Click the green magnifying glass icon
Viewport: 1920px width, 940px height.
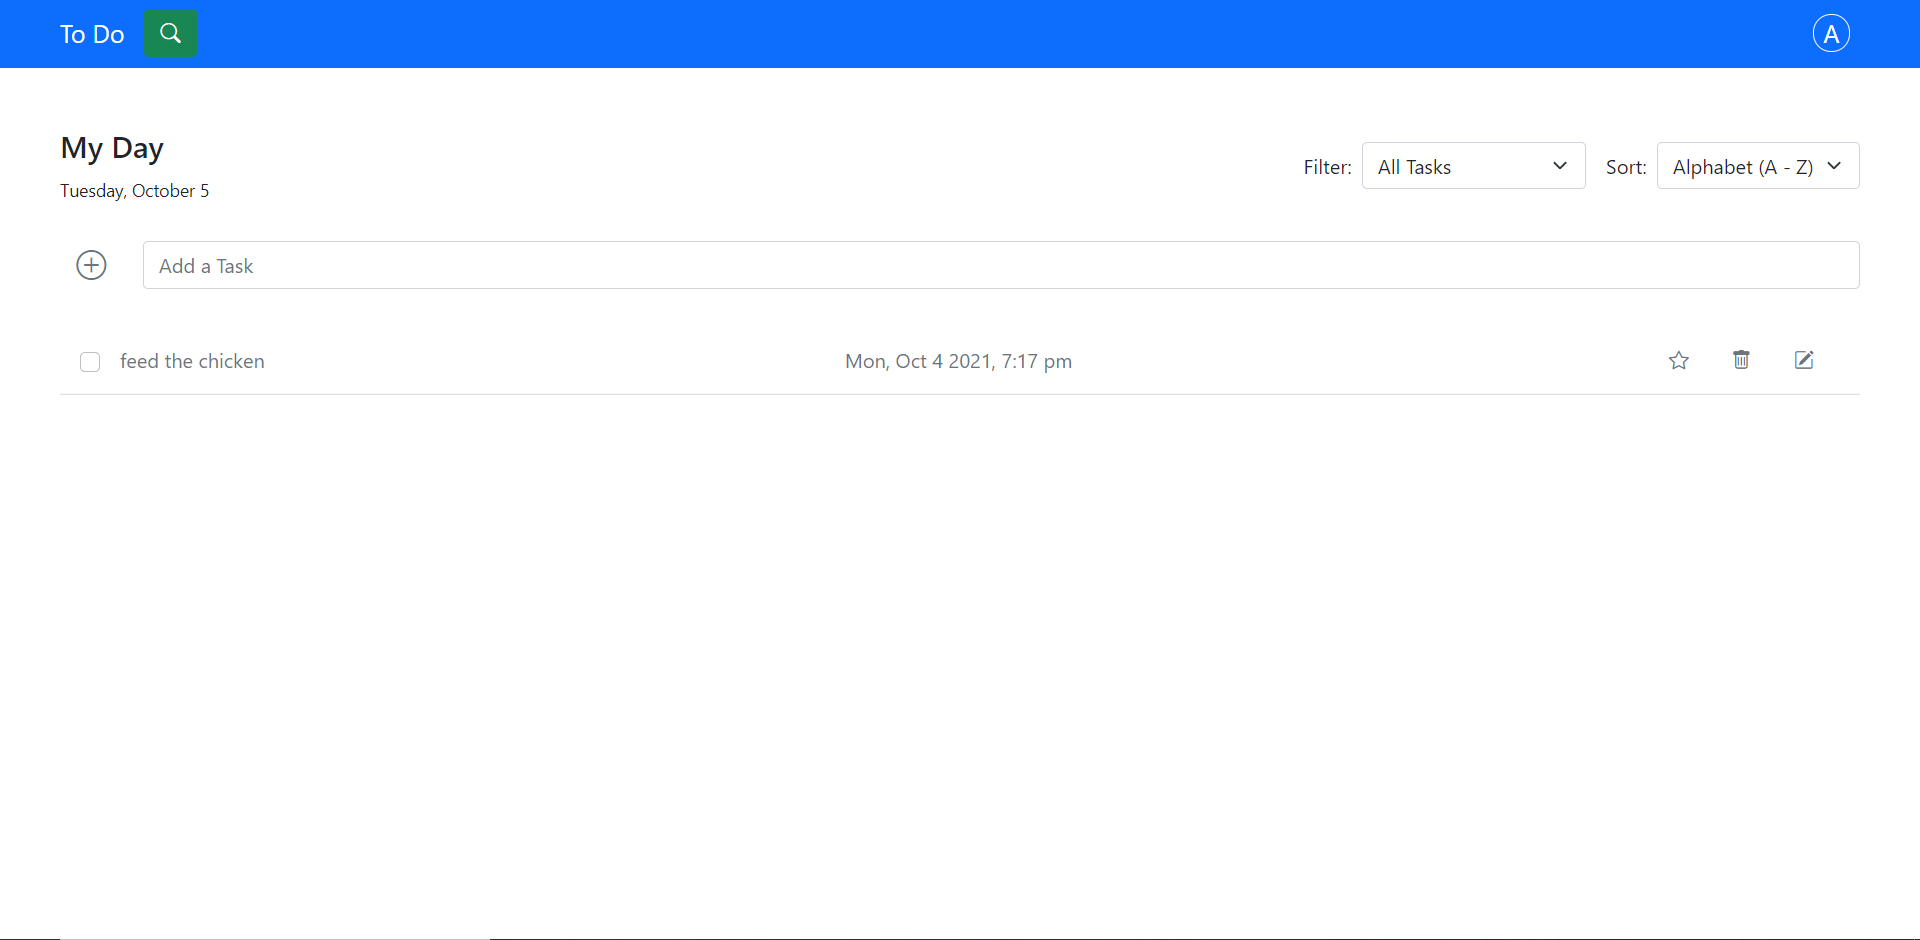pos(170,33)
